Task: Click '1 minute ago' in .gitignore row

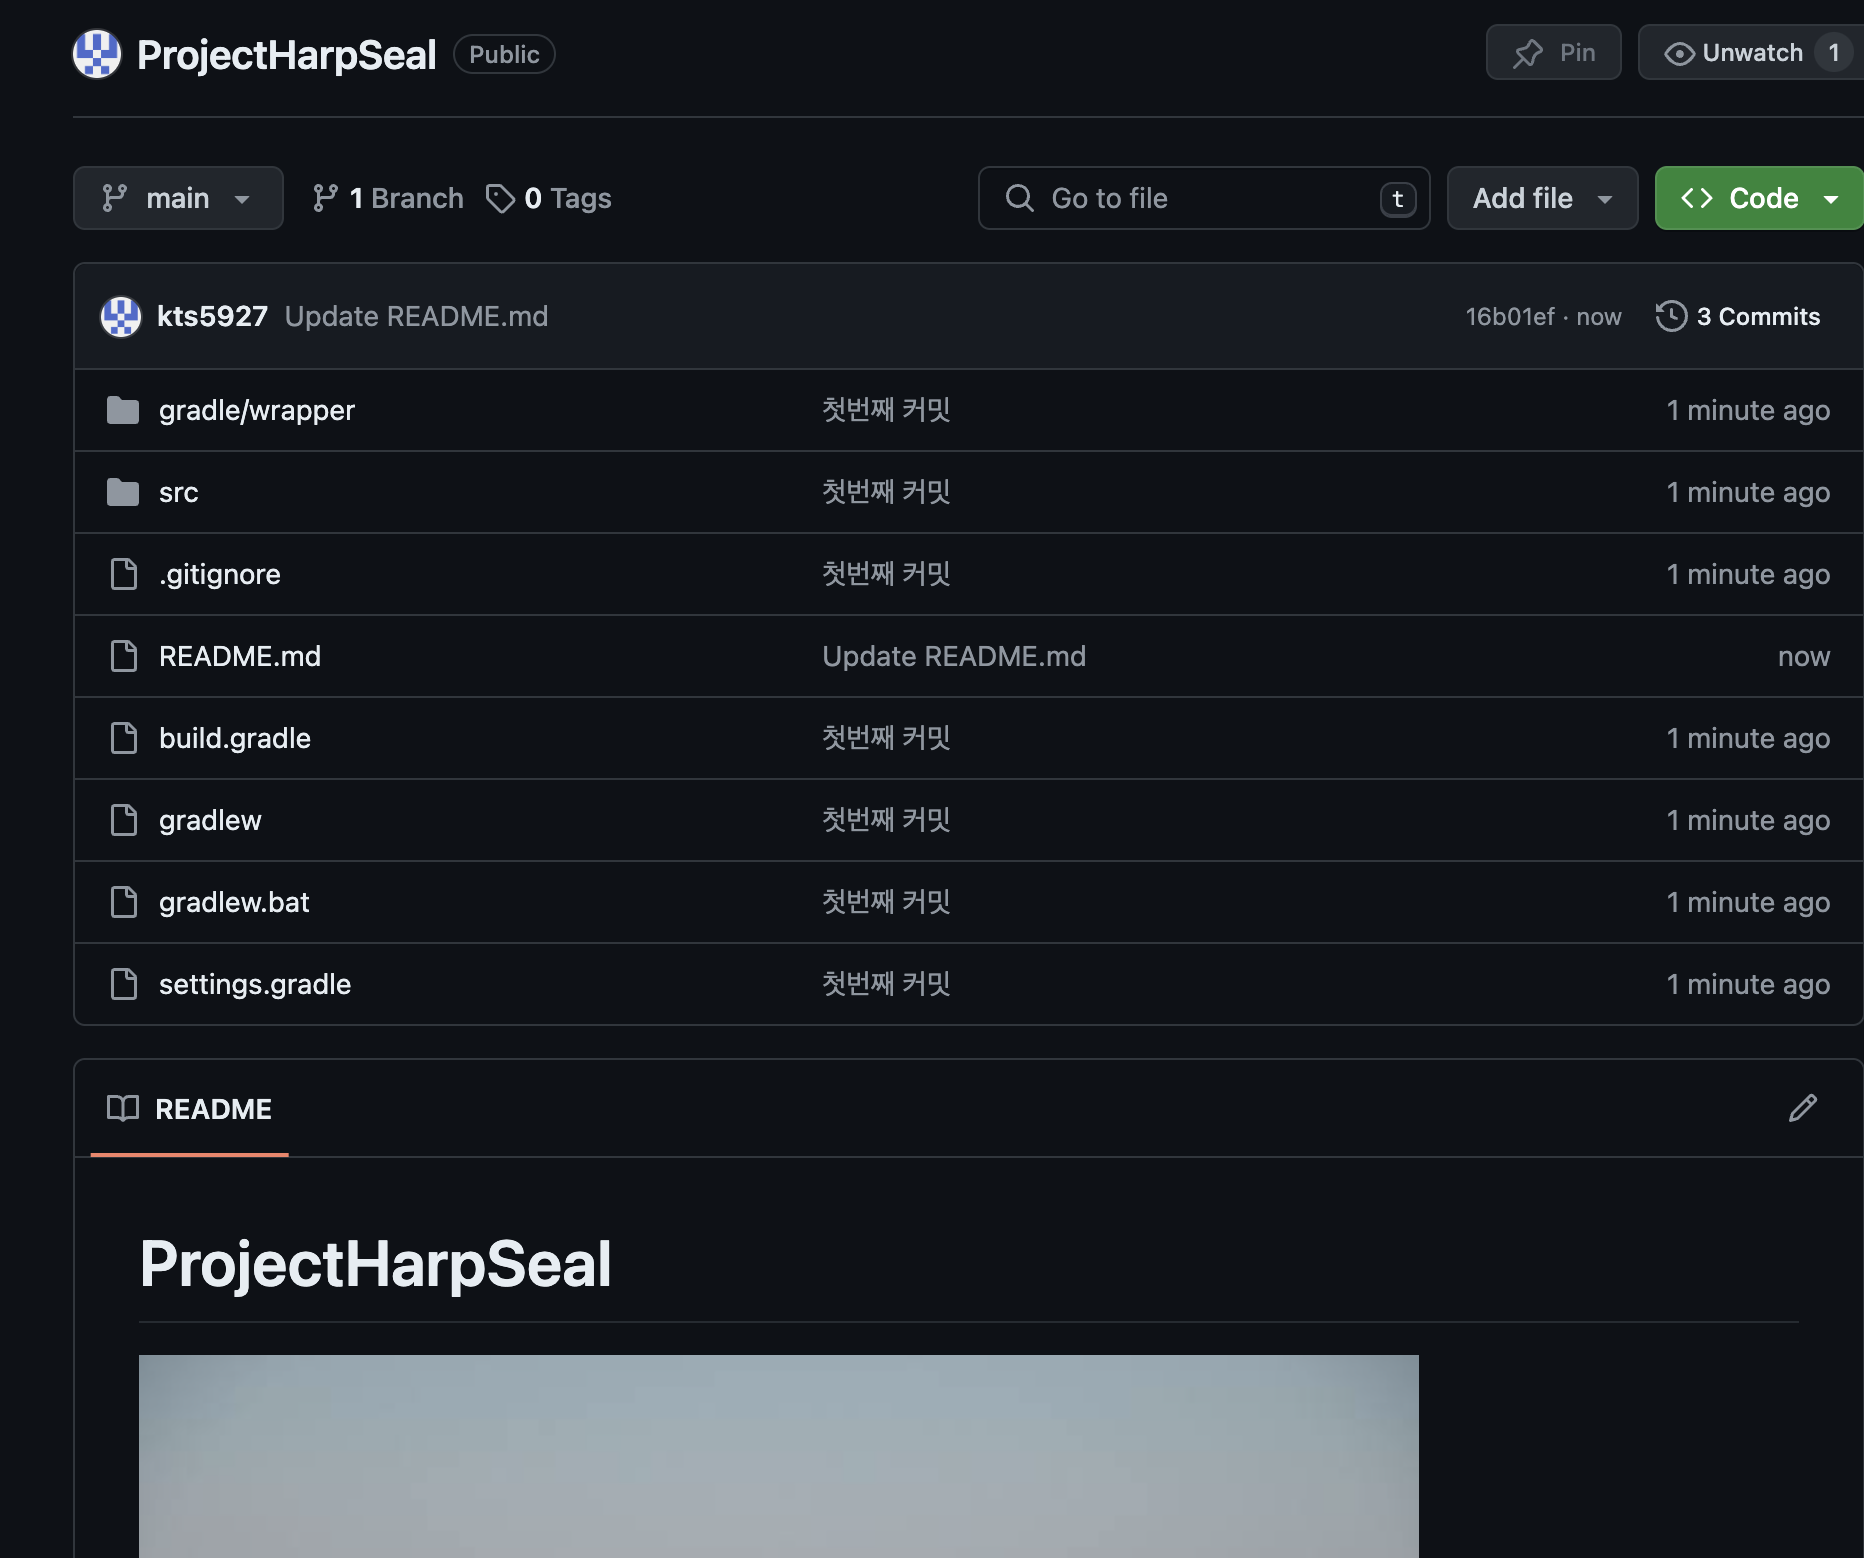Action: tap(1748, 574)
